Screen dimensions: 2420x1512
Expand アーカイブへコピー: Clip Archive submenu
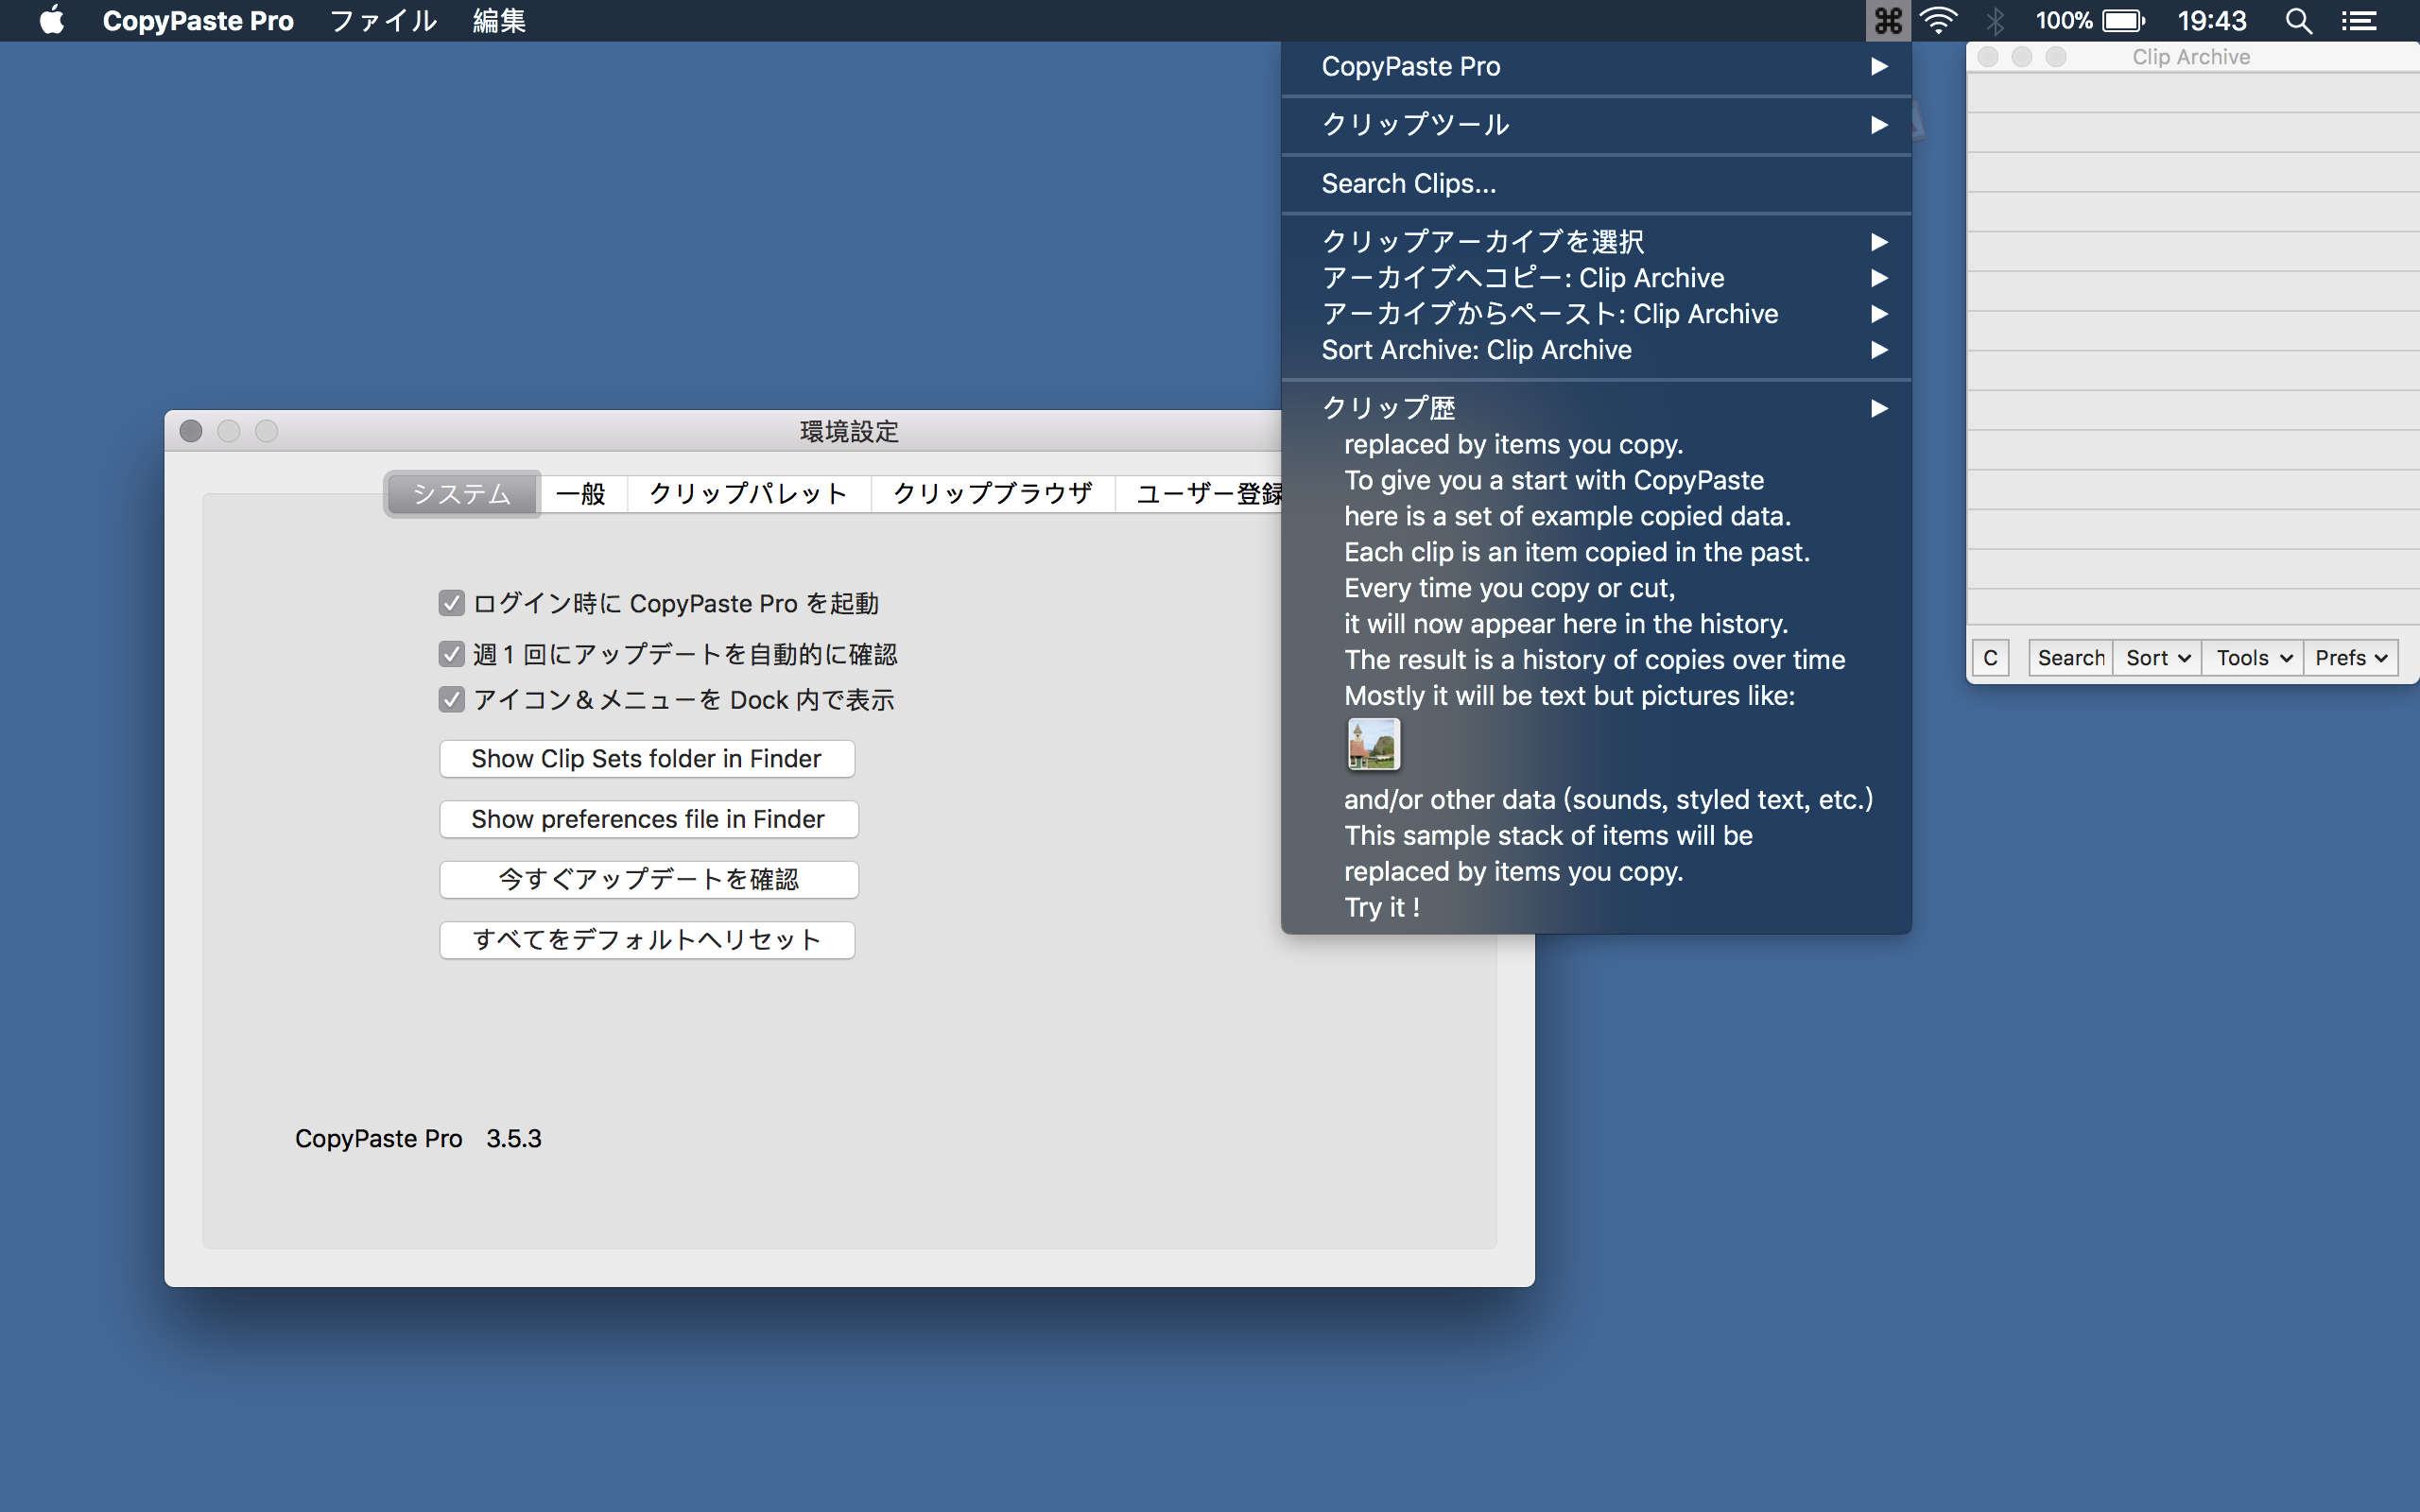click(x=1596, y=277)
